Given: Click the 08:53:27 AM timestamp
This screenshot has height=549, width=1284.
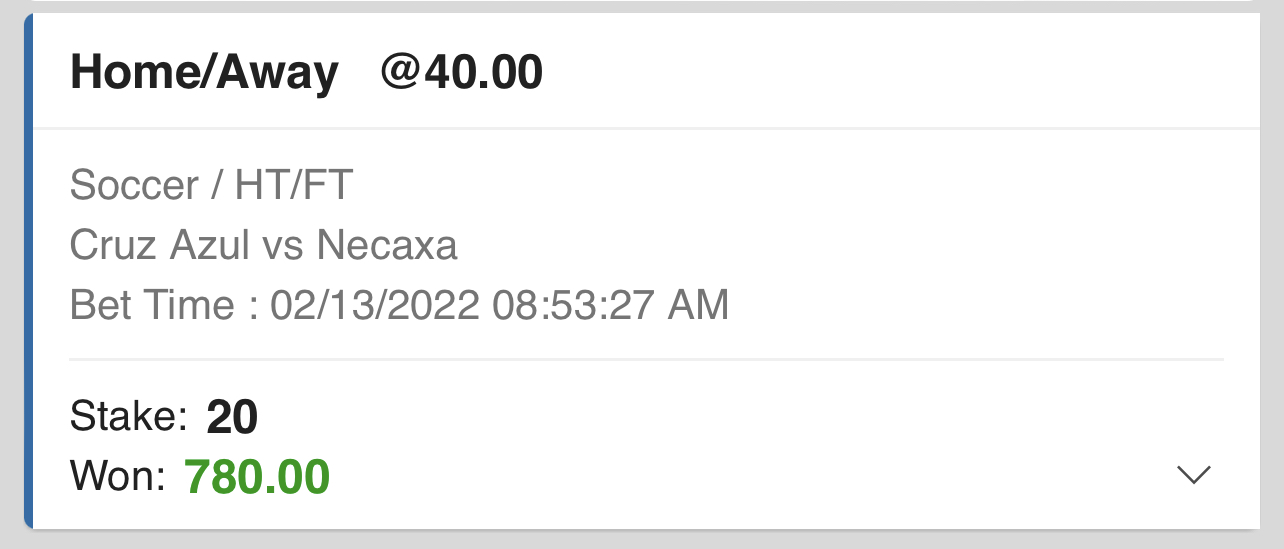Looking at the screenshot, I should 611,305.
